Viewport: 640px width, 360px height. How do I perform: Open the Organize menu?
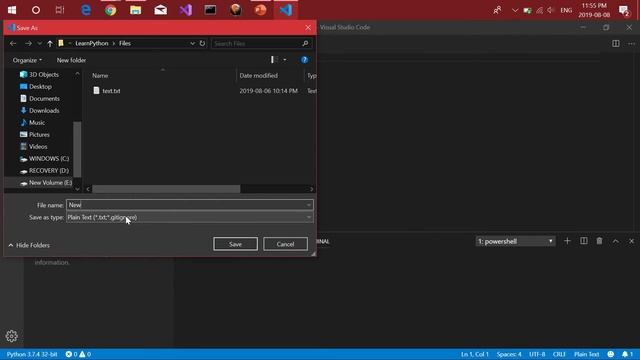(27, 60)
